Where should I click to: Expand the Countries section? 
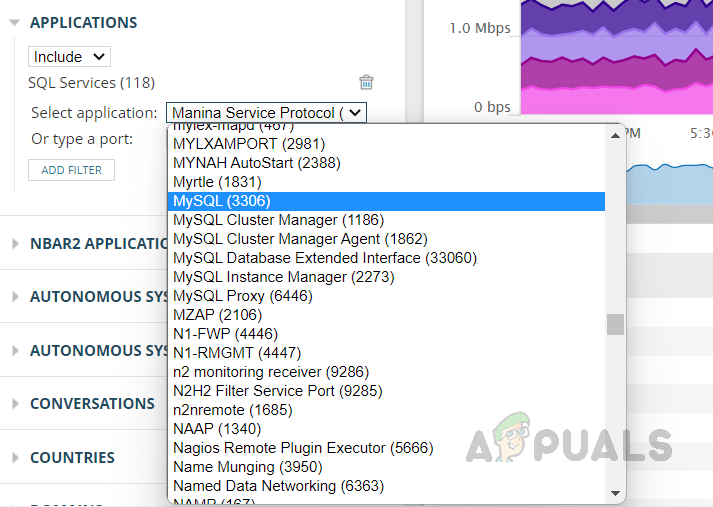point(15,458)
